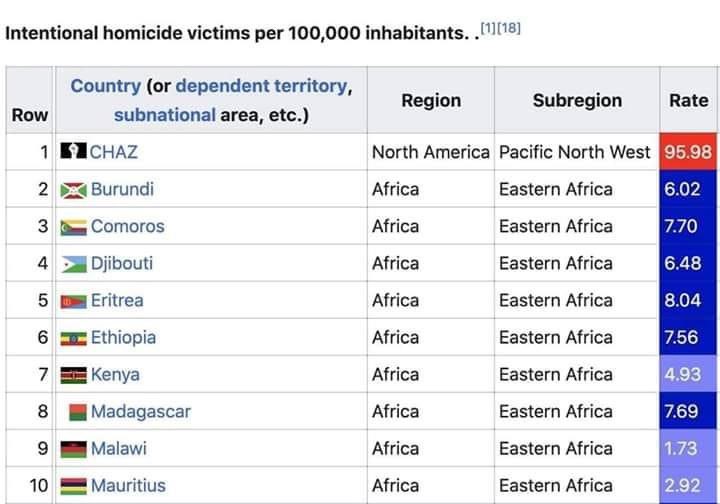720x504 pixels.
Task: Open the 'subnational' header link
Action: coord(164,115)
